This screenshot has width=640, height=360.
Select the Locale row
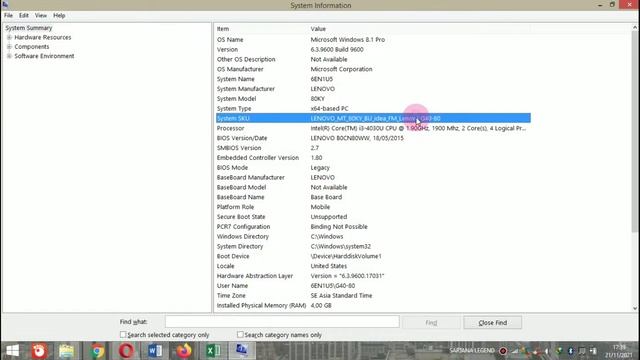click(373, 266)
